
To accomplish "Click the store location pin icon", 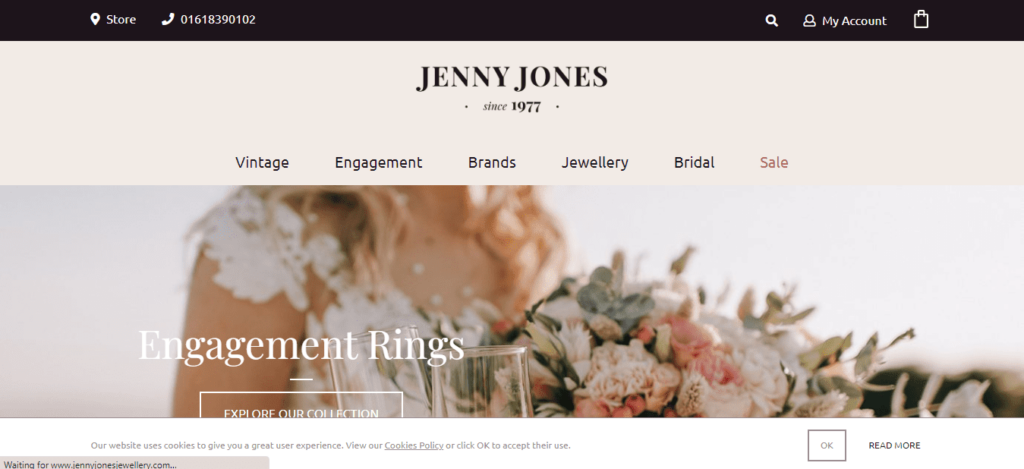I will tap(95, 19).
